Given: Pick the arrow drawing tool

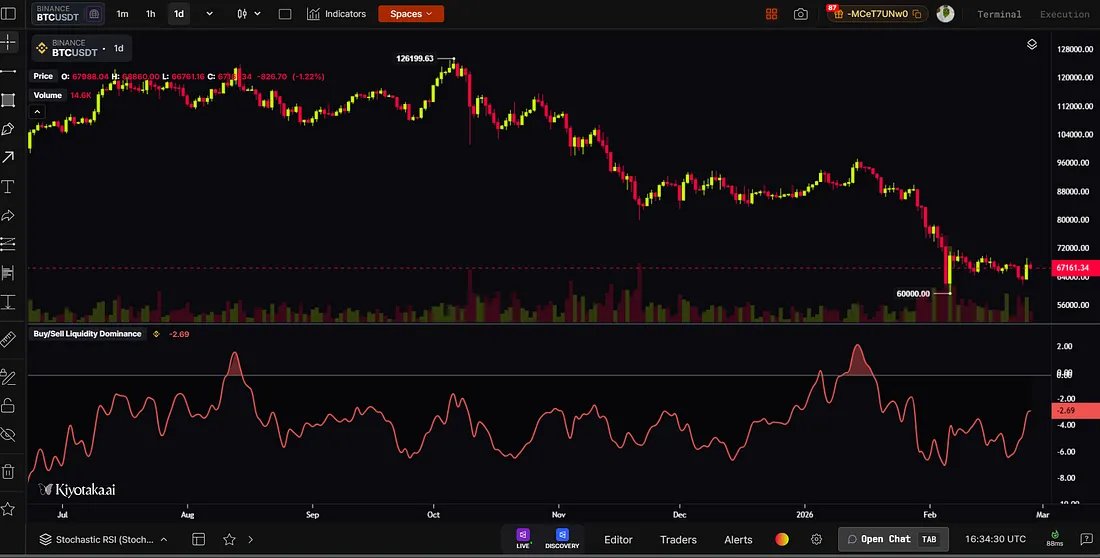Looking at the screenshot, I should 8,157.
